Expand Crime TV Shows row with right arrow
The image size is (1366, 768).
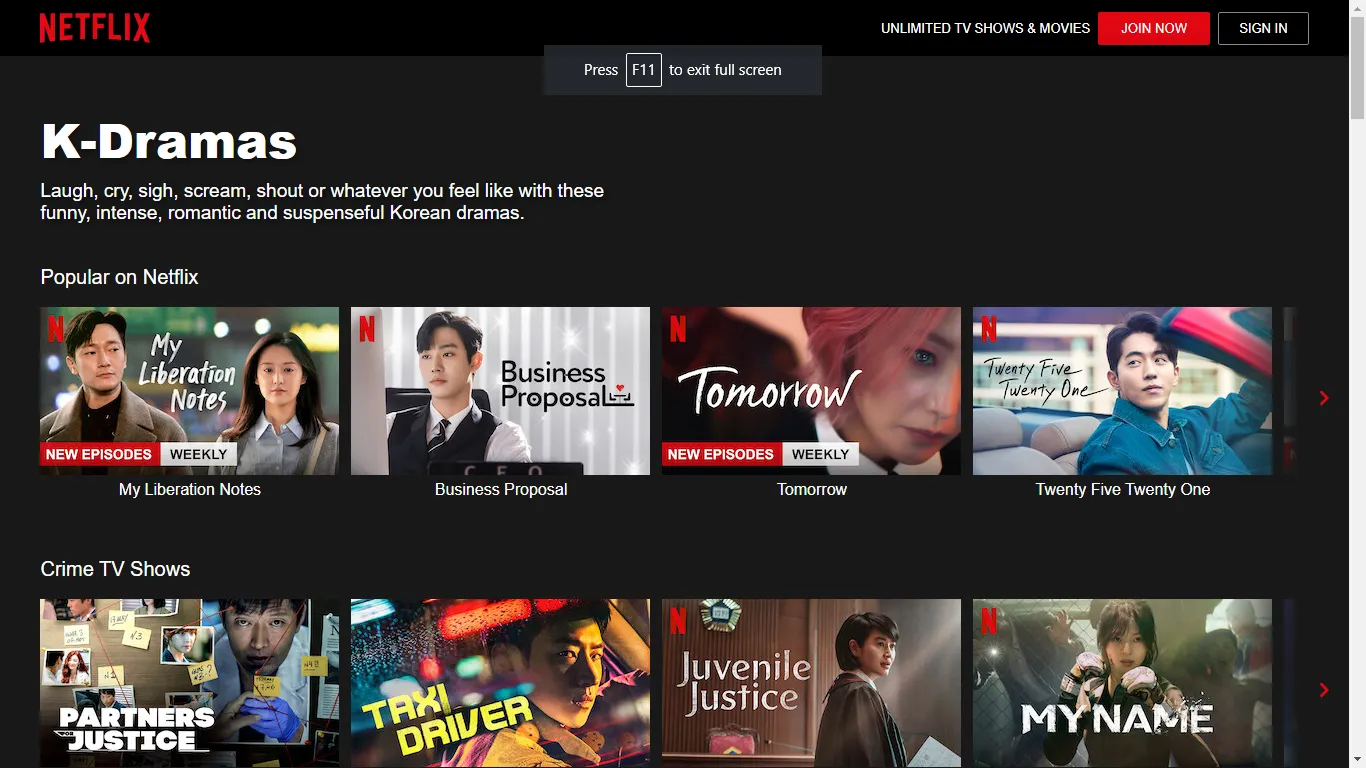[x=1324, y=690]
